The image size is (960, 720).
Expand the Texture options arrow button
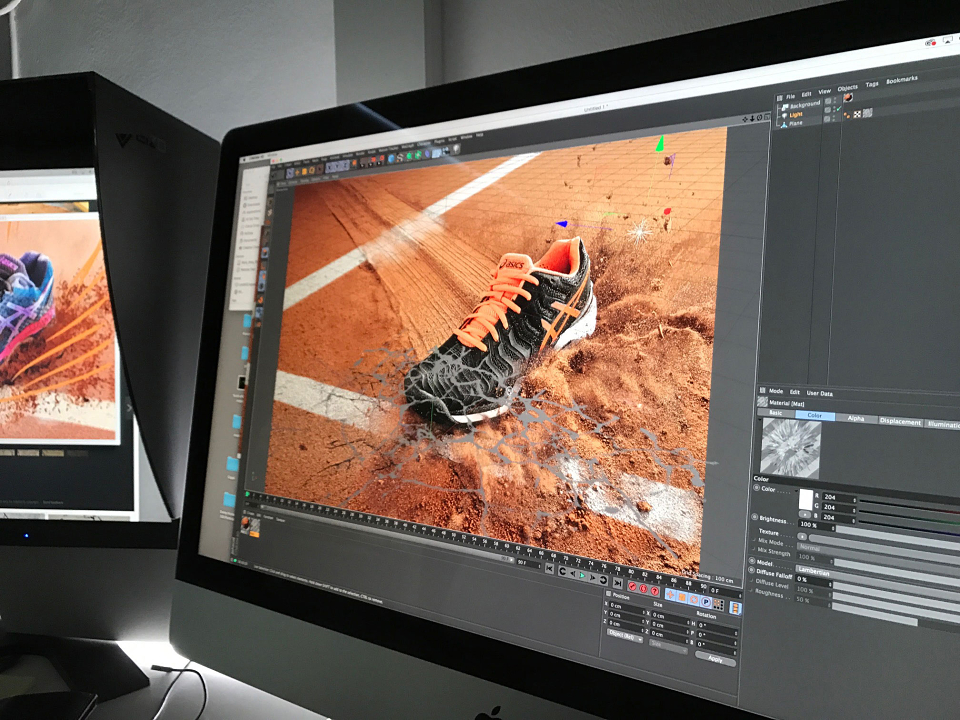pyautogui.click(x=802, y=536)
